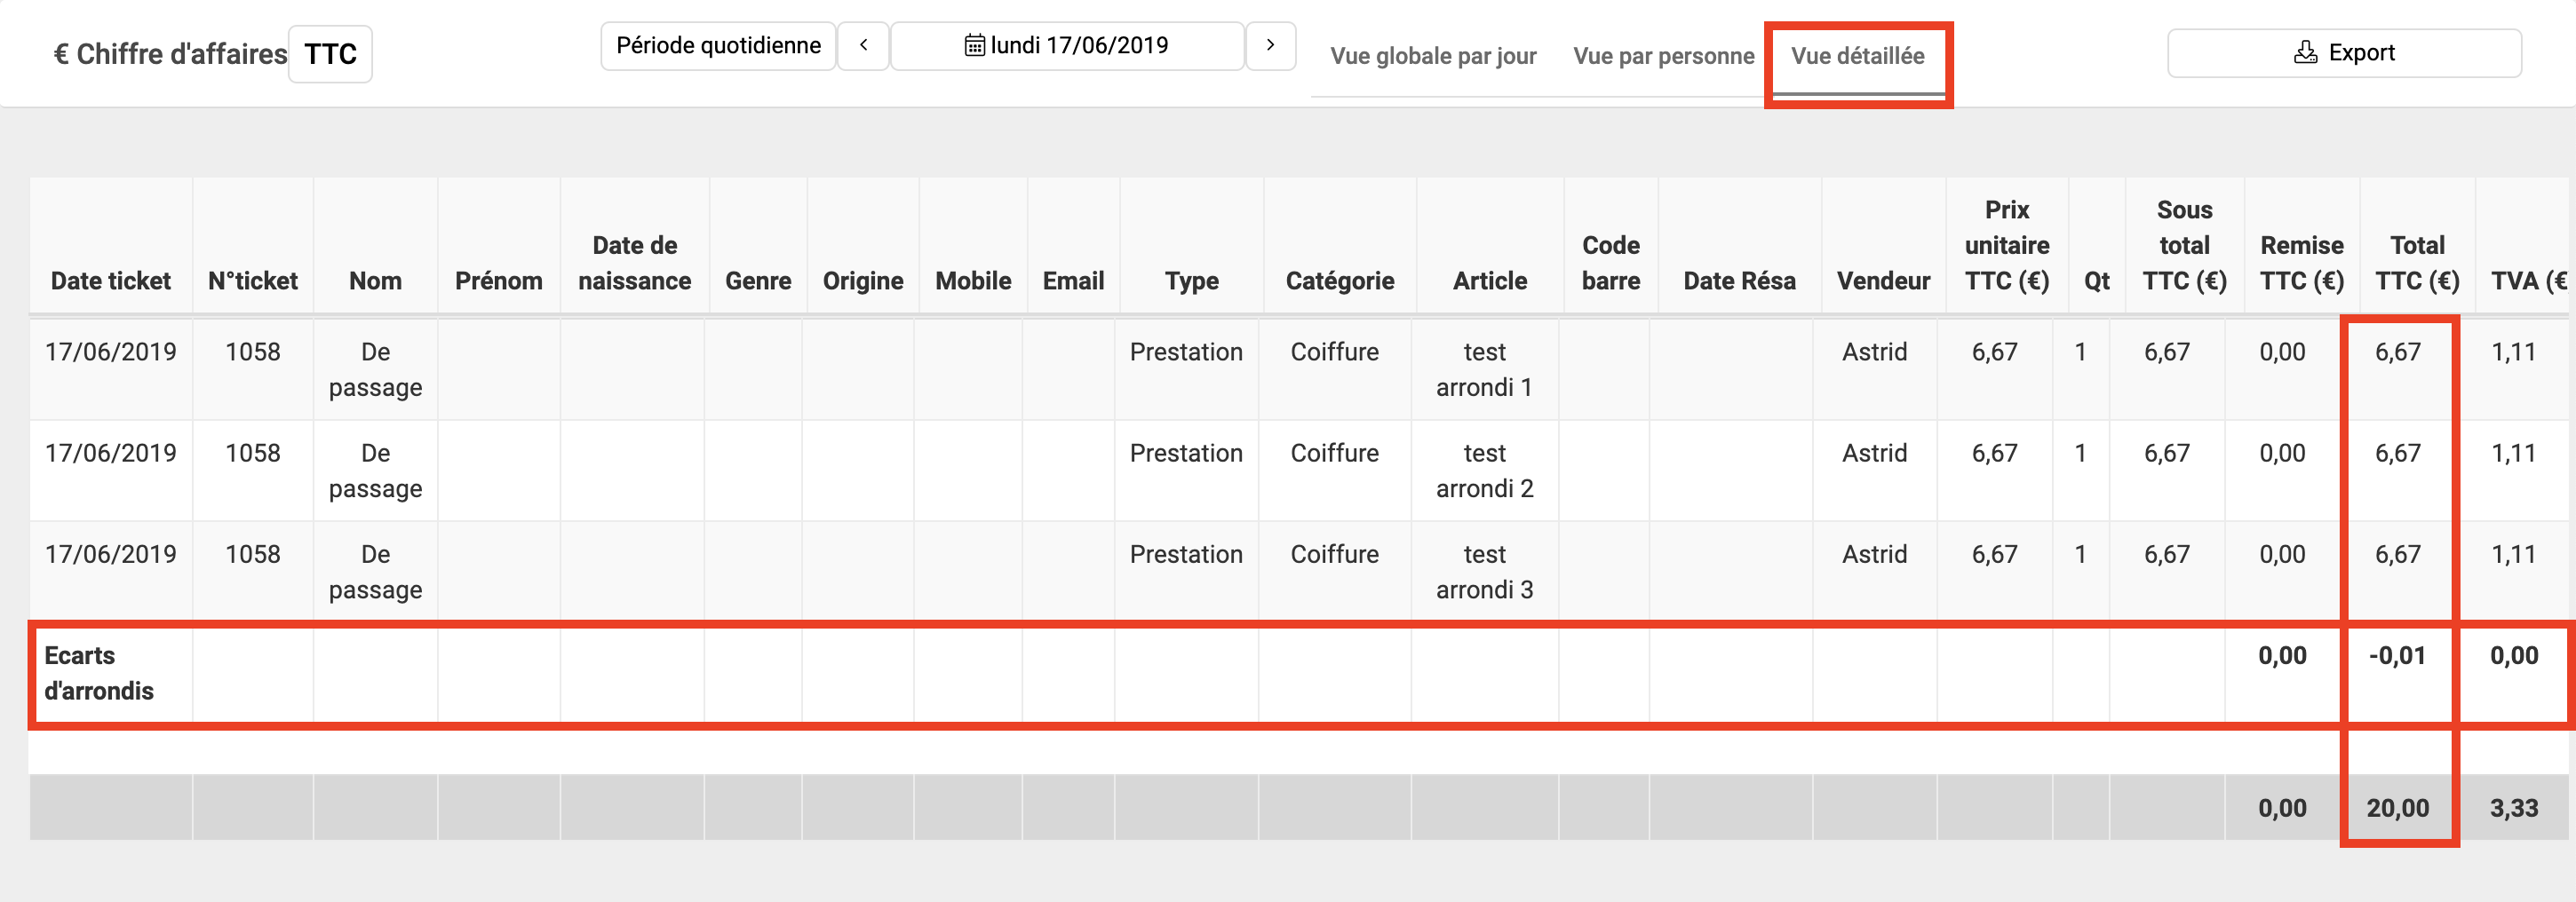The height and width of the screenshot is (902, 2576).
Task: Click the € Chiffre d'affaires title
Action: click(170, 54)
